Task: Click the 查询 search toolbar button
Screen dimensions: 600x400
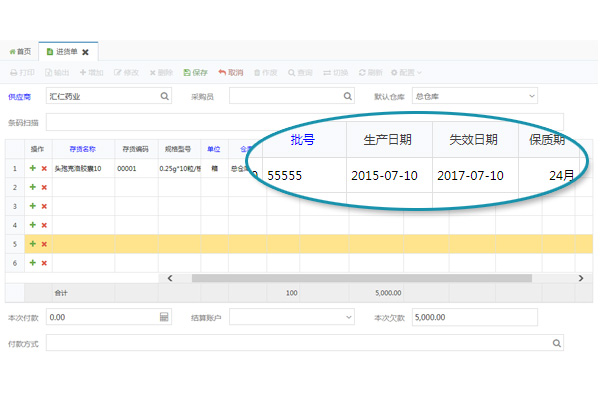Action: coord(300,72)
